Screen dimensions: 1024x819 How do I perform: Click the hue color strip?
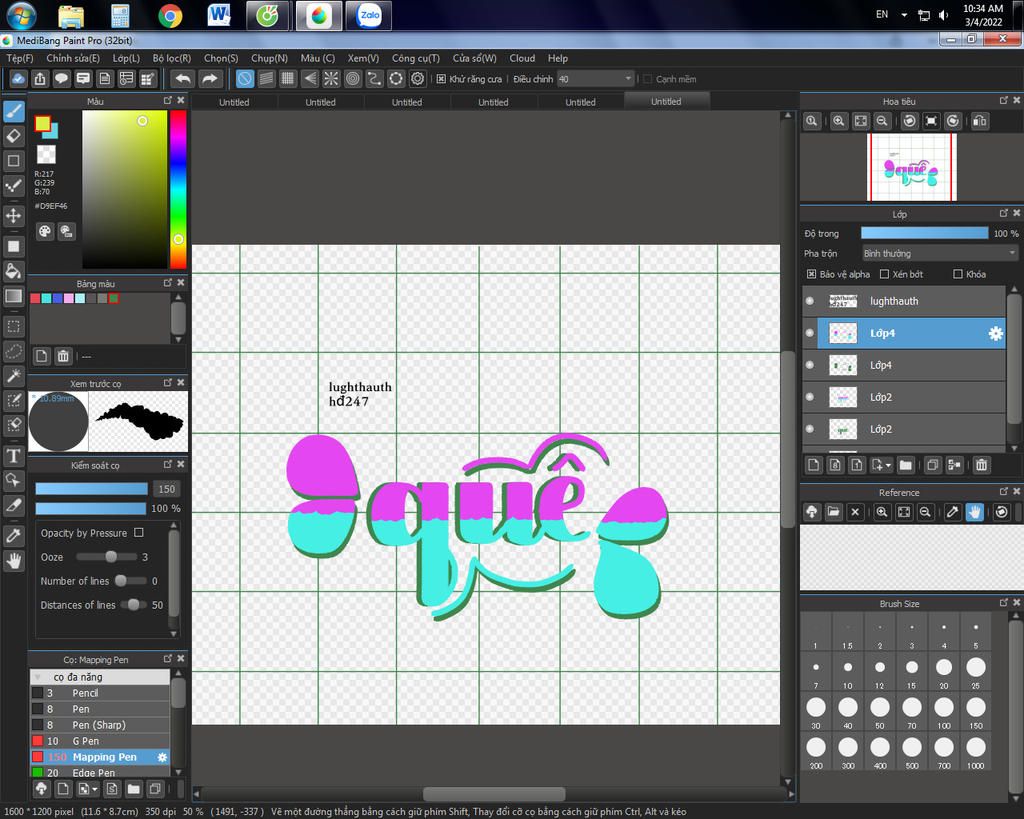click(x=178, y=189)
